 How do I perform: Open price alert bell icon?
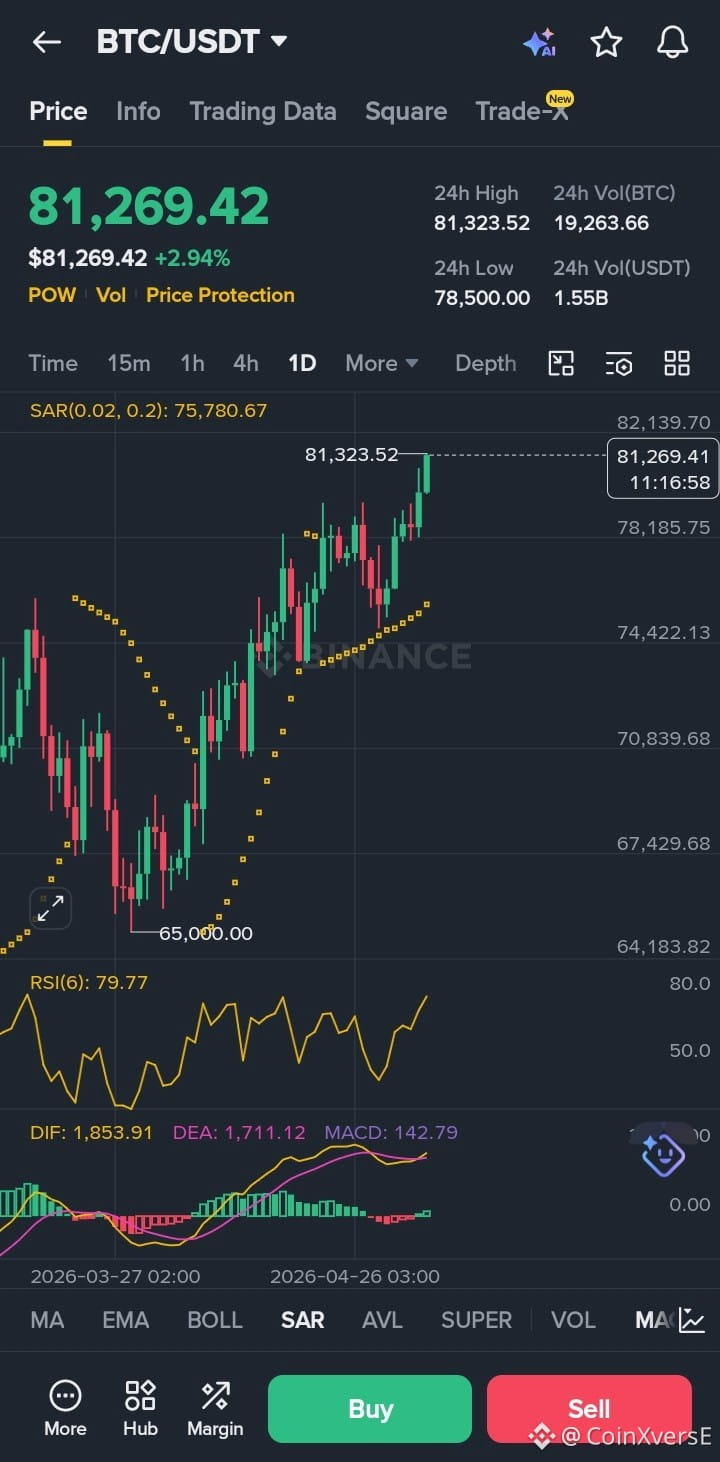tap(672, 42)
